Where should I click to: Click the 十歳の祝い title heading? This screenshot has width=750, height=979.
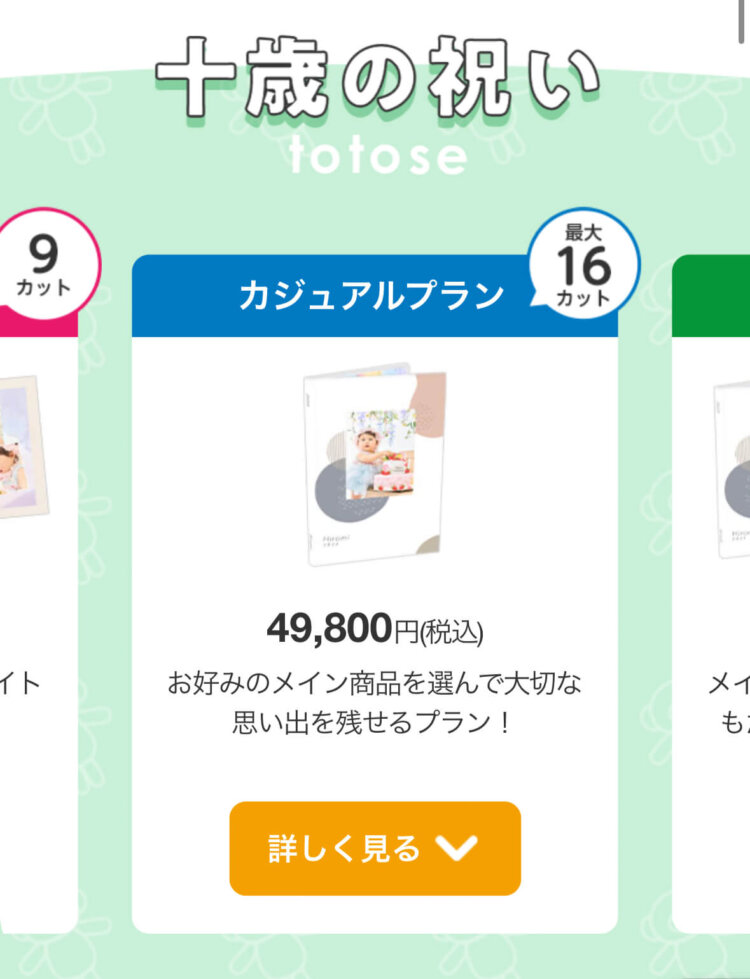point(377,77)
